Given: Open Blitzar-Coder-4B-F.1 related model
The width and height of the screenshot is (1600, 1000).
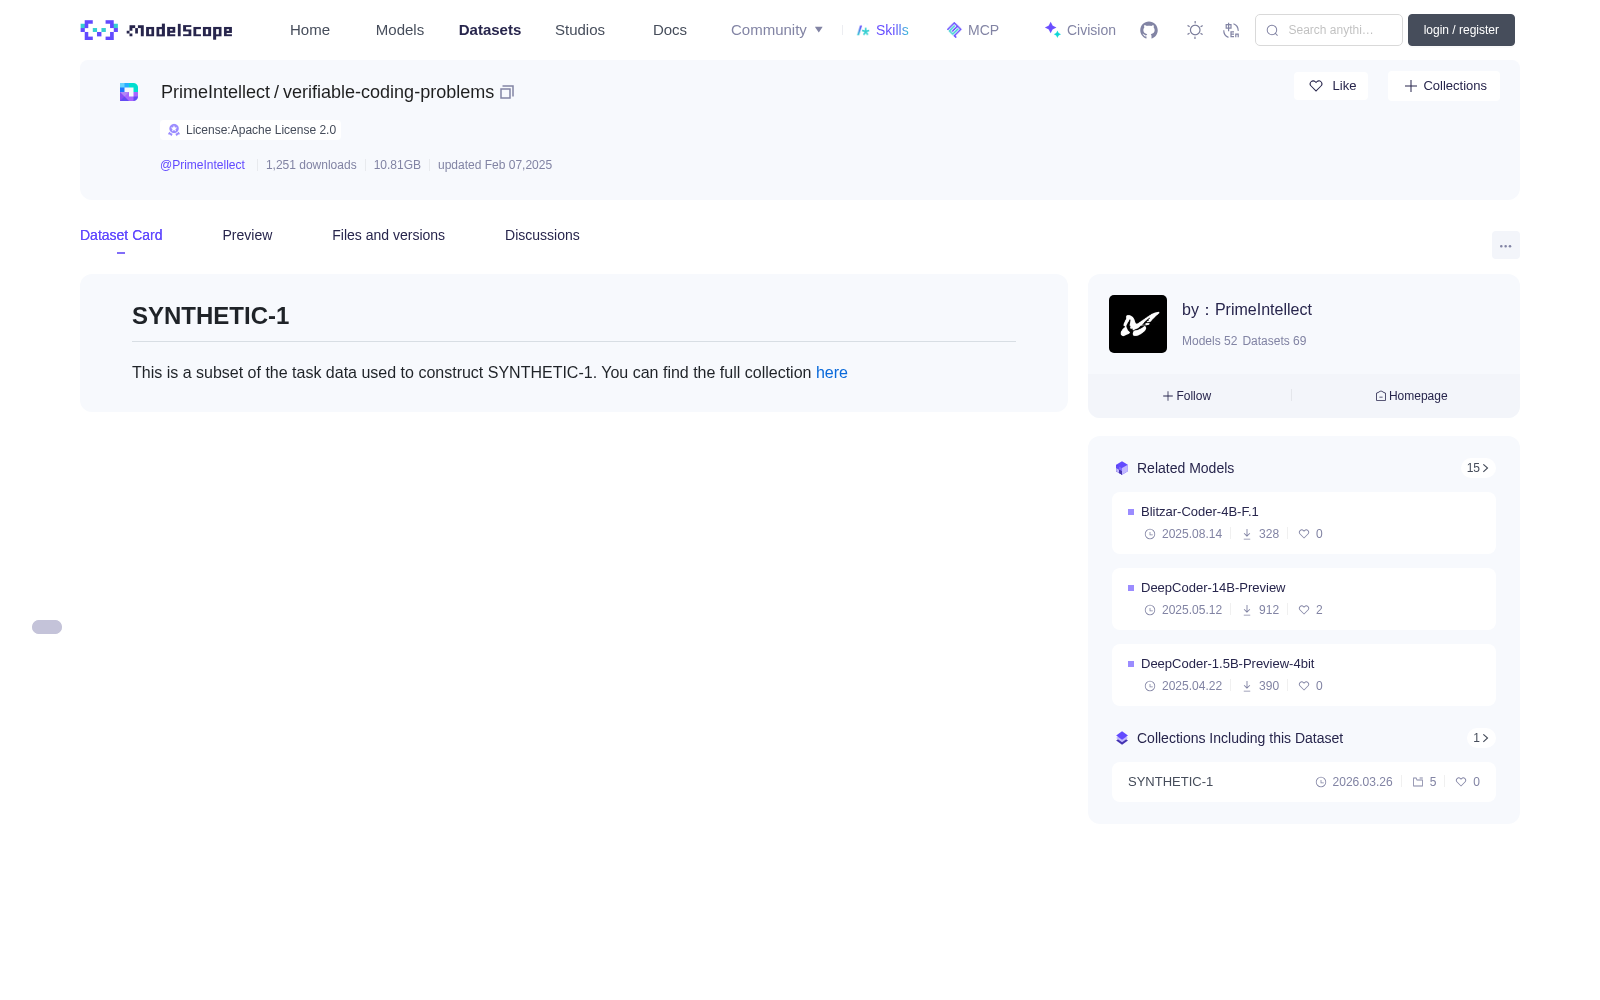Looking at the screenshot, I should coord(1304,523).
